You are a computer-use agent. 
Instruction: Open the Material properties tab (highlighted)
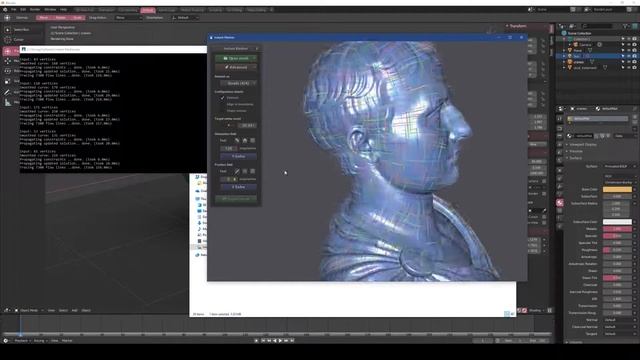[x=560, y=202]
